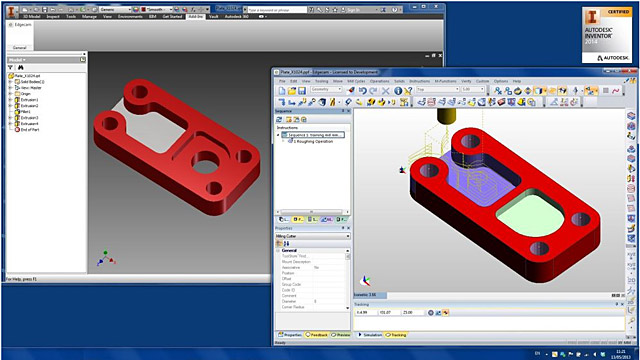Screen dimensions: 640x360
Task: Click the binoculars Find icon in Inventor browser
Action: coord(20,67)
